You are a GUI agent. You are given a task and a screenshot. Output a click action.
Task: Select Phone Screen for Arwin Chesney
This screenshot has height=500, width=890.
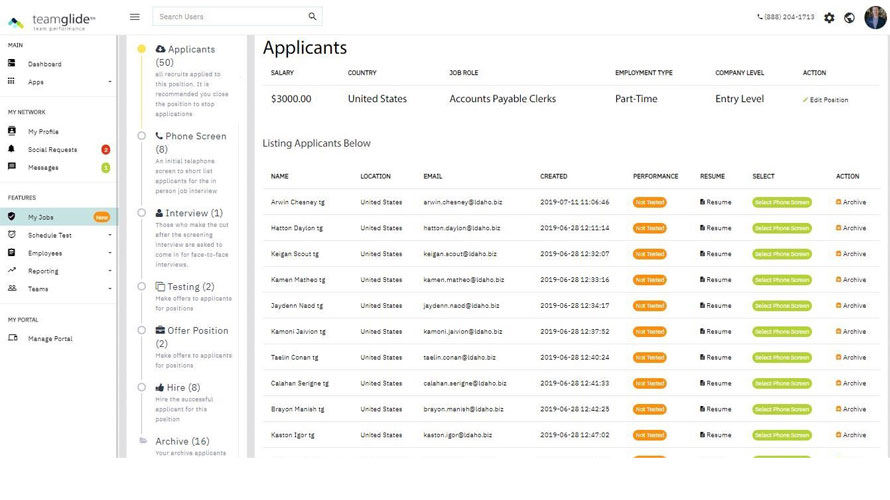click(782, 203)
